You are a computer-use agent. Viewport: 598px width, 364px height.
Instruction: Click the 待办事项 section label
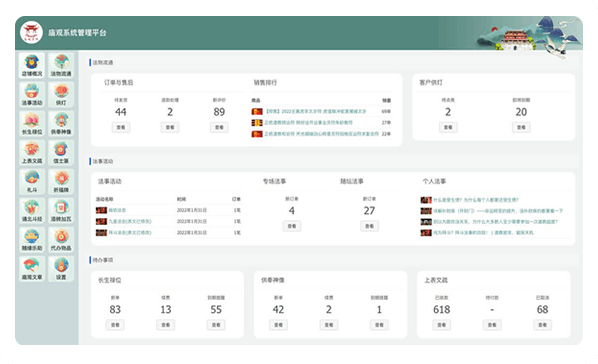pyautogui.click(x=103, y=260)
